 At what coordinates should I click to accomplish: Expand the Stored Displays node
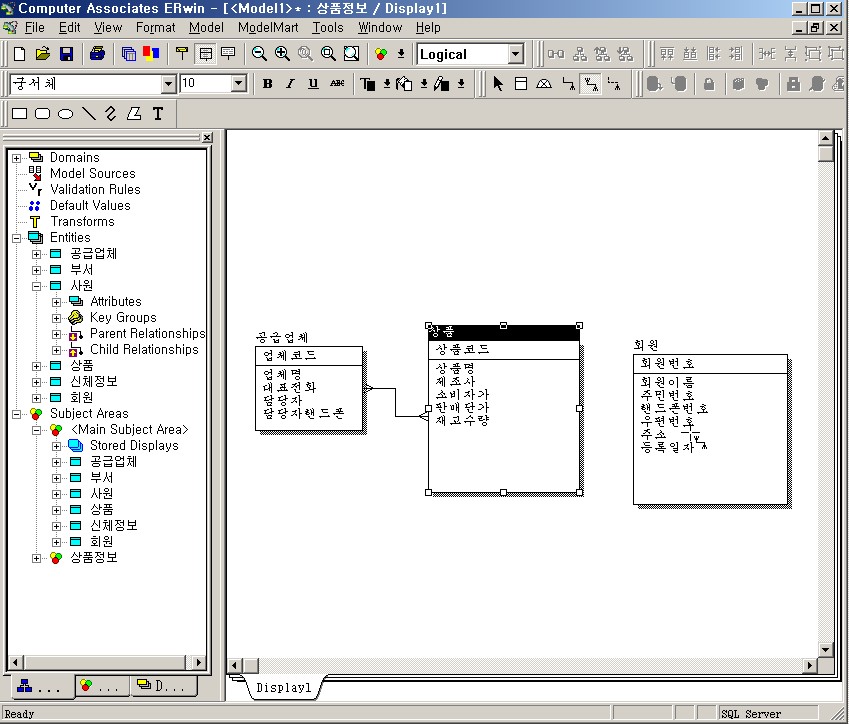click(x=56, y=446)
